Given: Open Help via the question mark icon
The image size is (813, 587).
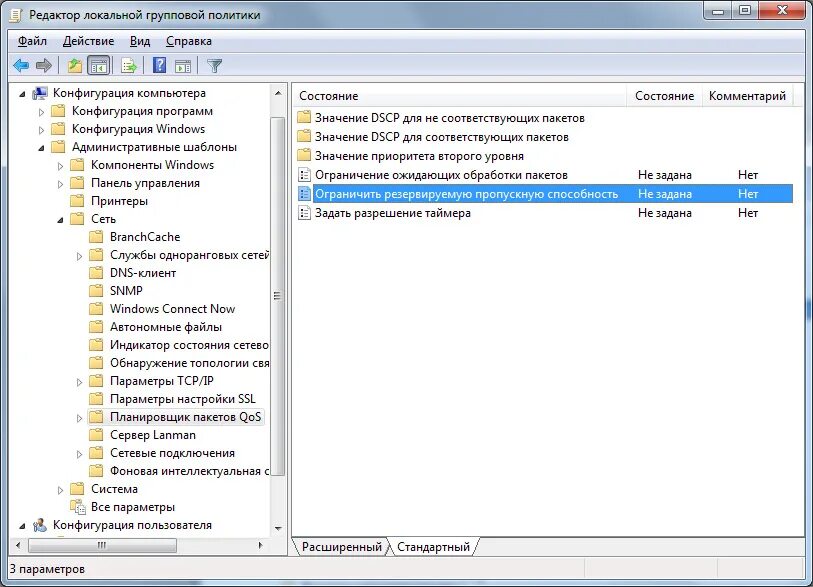Looking at the screenshot, I should tap(160, 65).
